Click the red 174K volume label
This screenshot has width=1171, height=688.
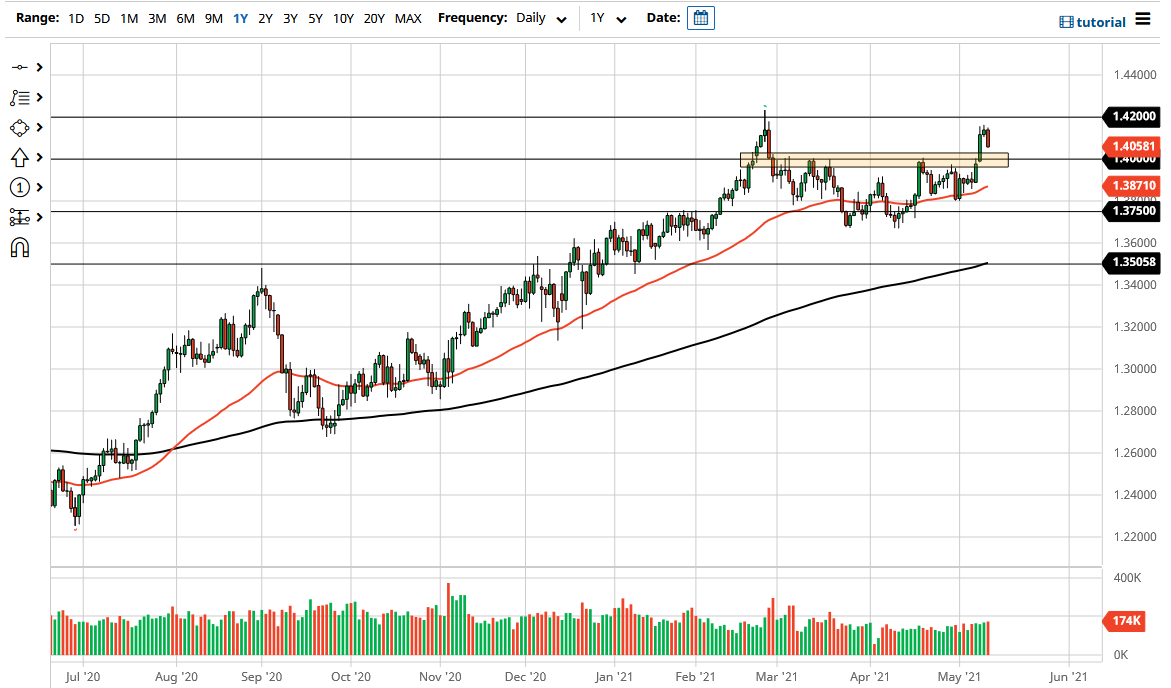pyautogui.click(x=1125, y=621)
